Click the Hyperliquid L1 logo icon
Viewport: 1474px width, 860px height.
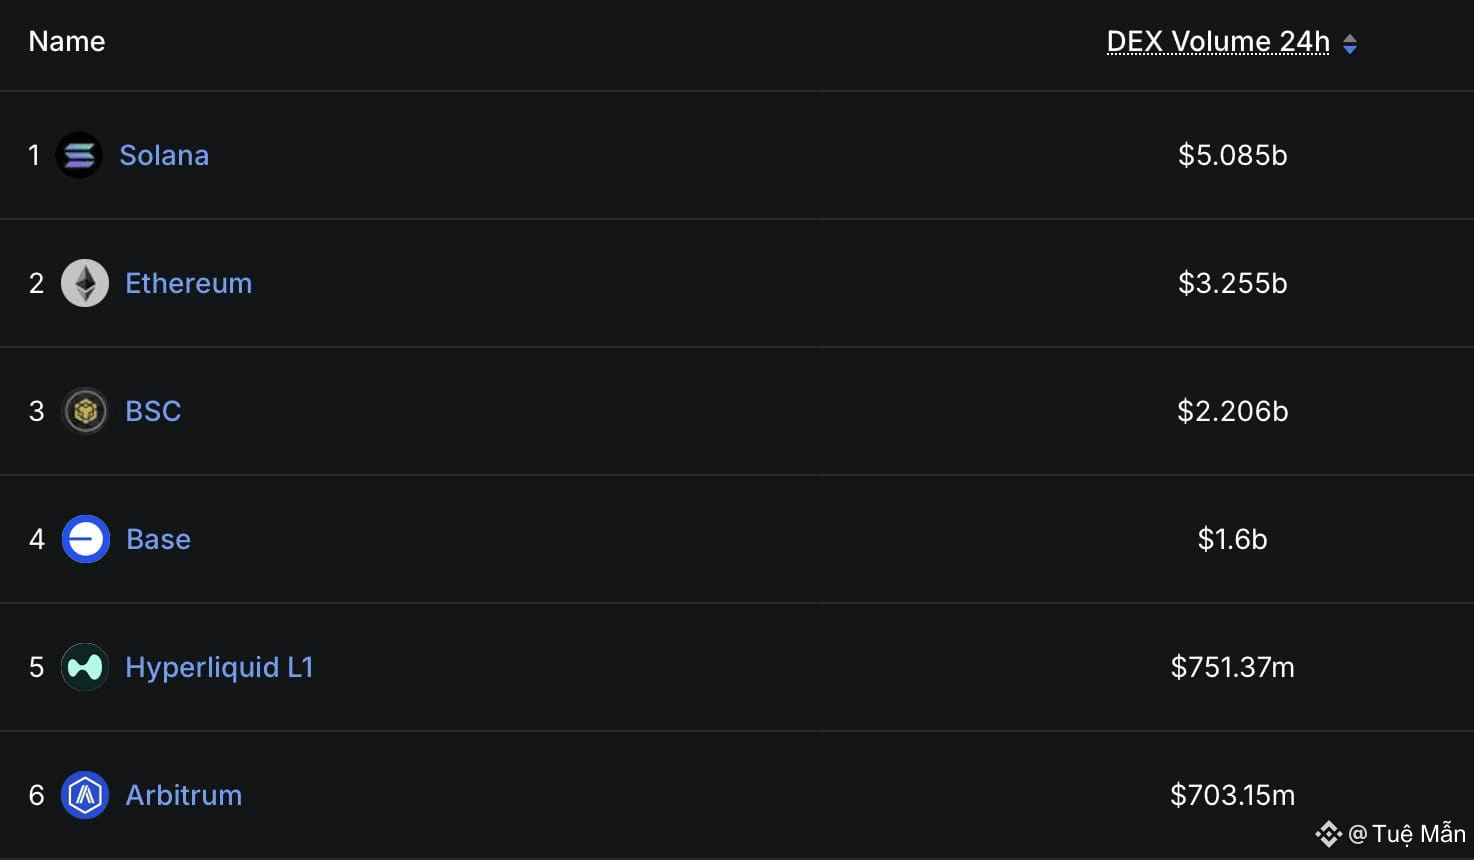(x=85, y=667)
